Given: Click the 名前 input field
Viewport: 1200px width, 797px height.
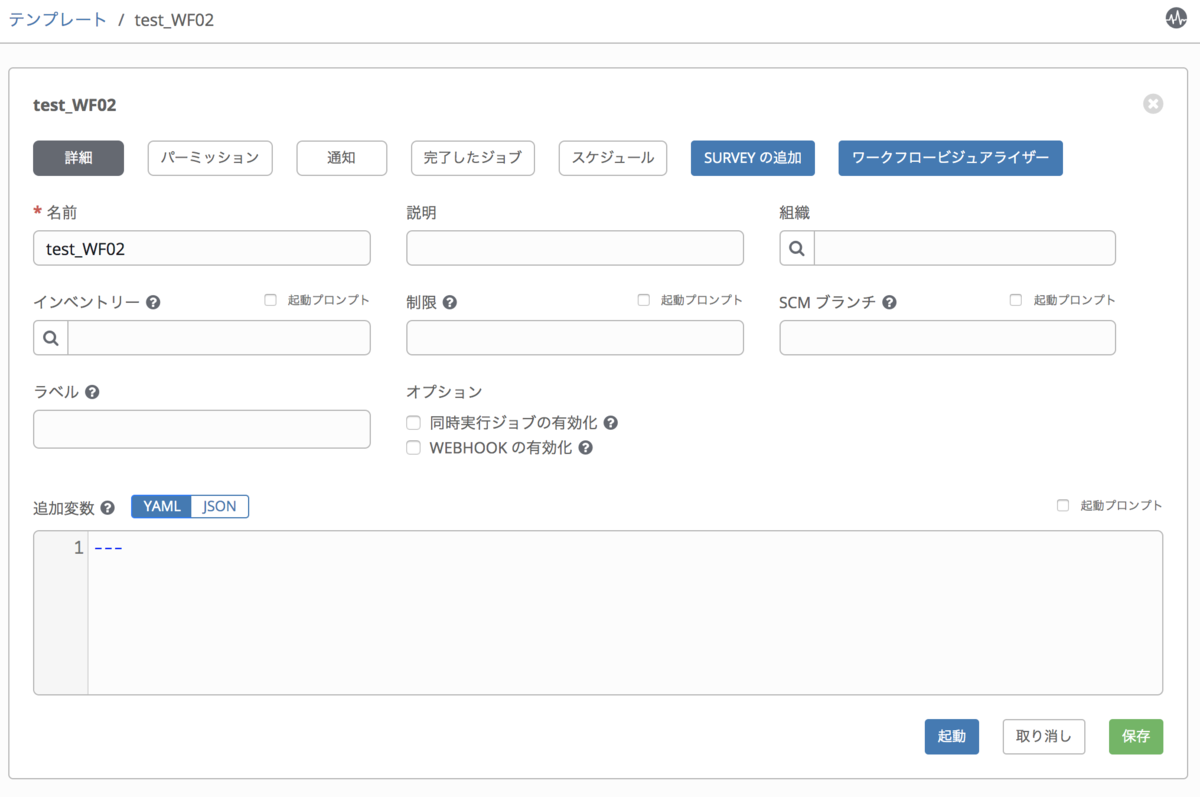Looking at the screenshot, I should coord(202,248).
